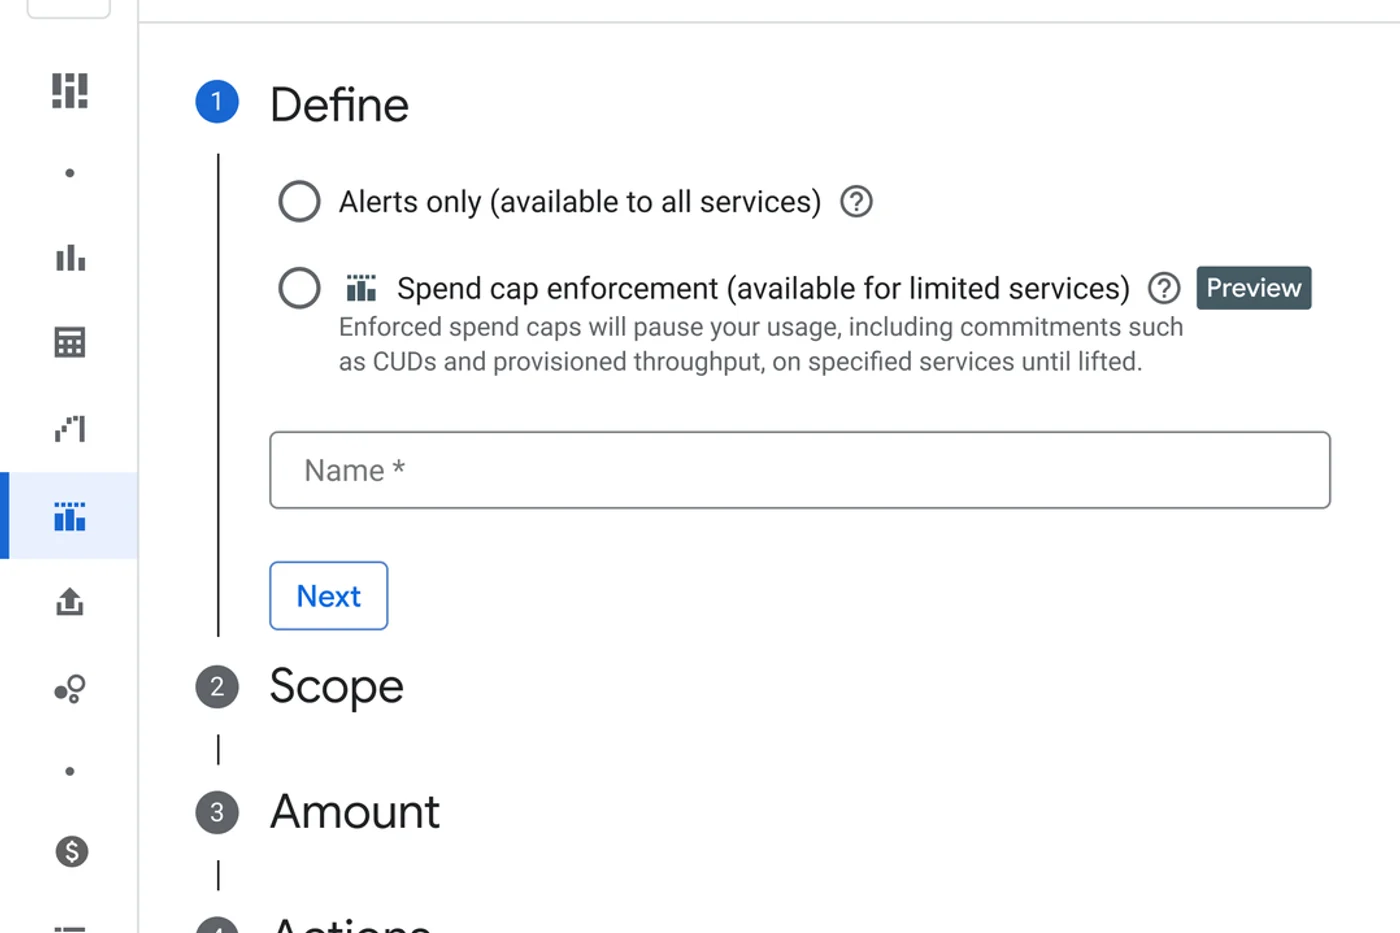Open the Cost breakdown staircase icon
Viewport: 1400px width, 933px height.
(70, 429)
